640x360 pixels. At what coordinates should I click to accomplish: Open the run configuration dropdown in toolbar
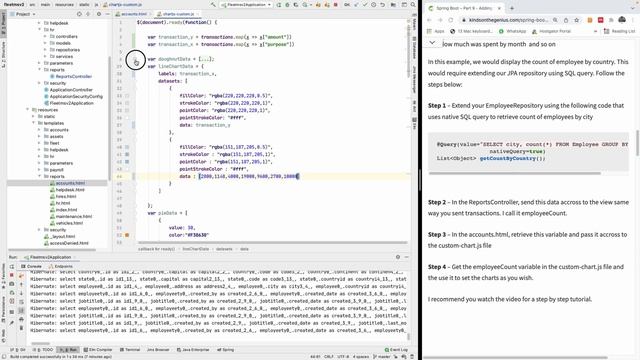(246, 4)
